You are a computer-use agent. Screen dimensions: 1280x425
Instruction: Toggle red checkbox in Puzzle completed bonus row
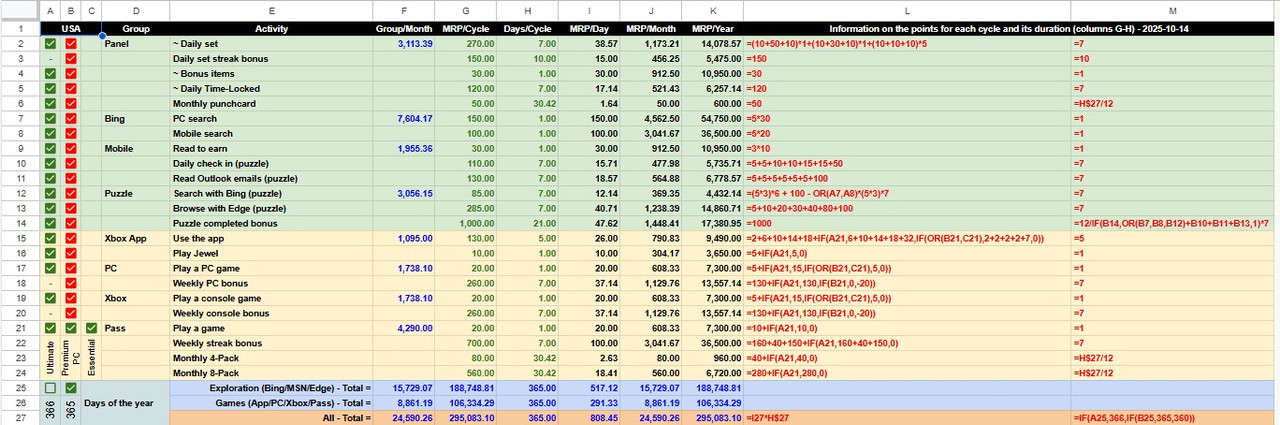coord(70,223)
